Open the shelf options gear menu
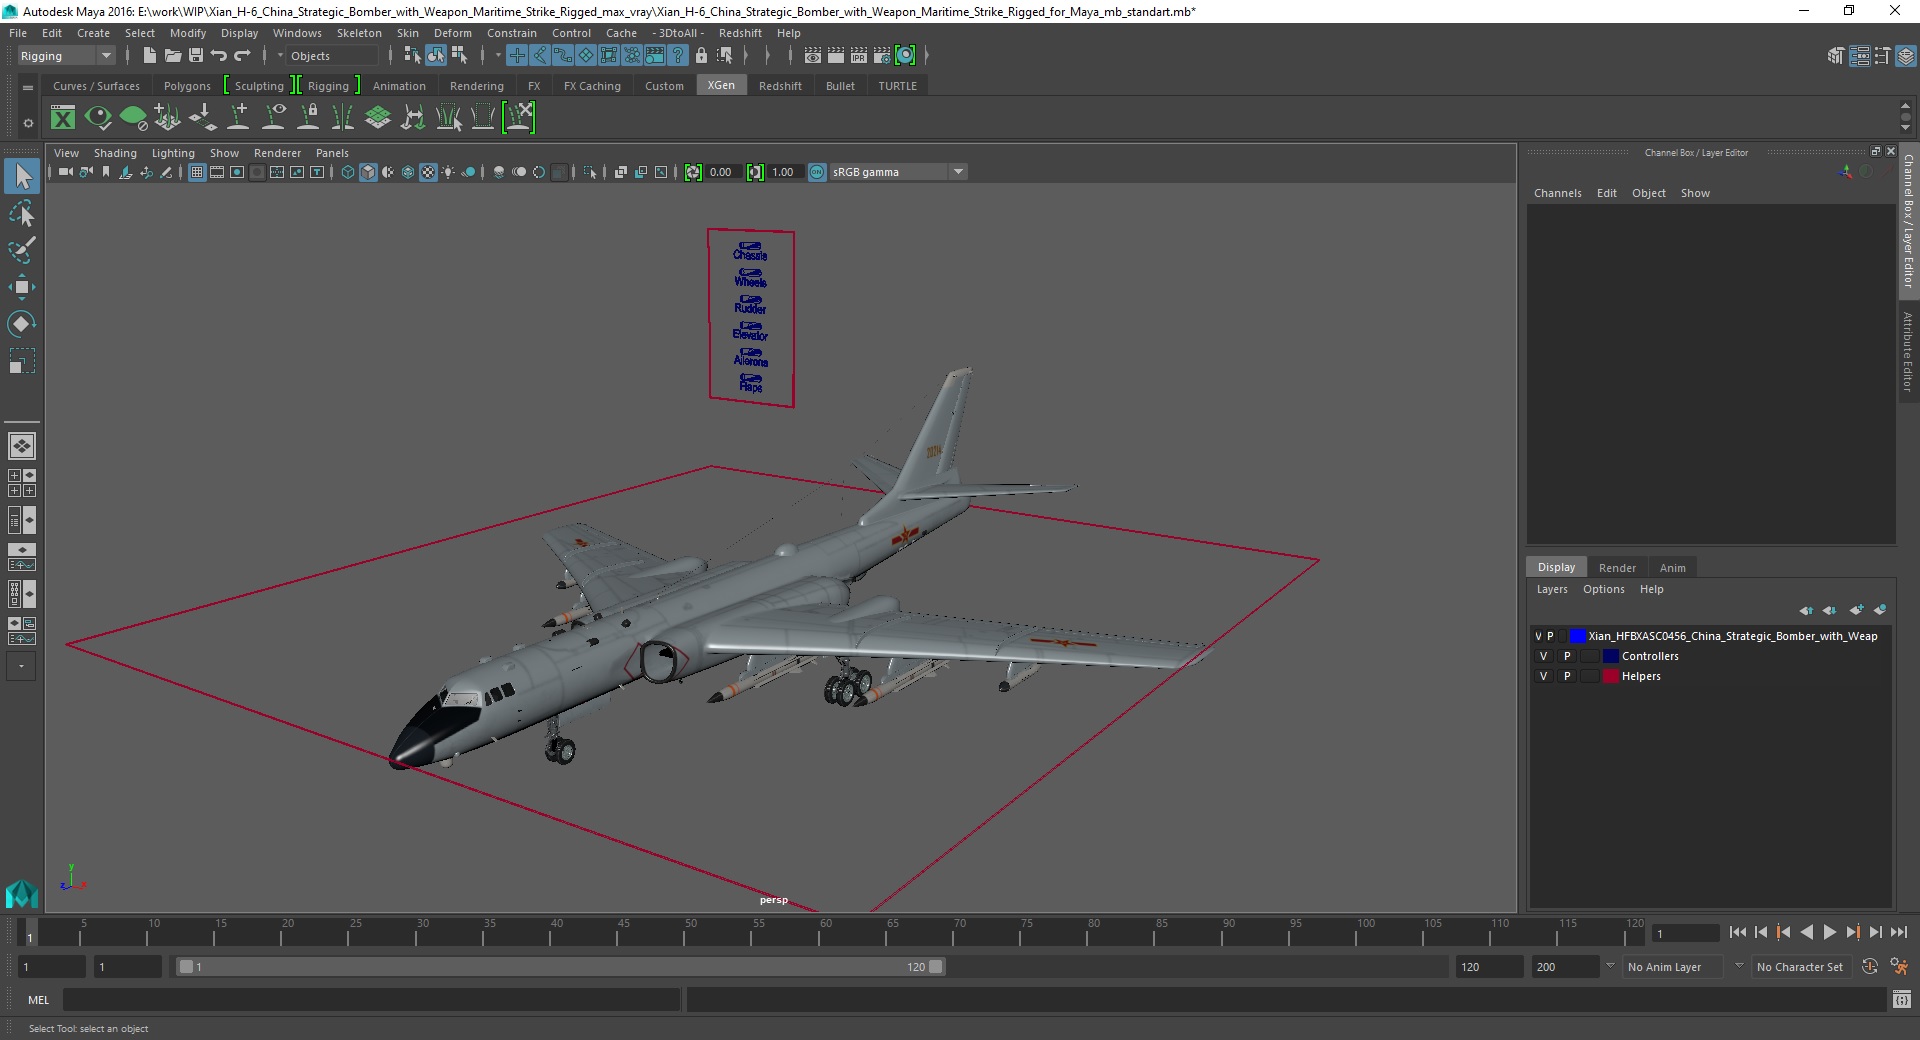The image size is (1920, 1040). [28, 124]
